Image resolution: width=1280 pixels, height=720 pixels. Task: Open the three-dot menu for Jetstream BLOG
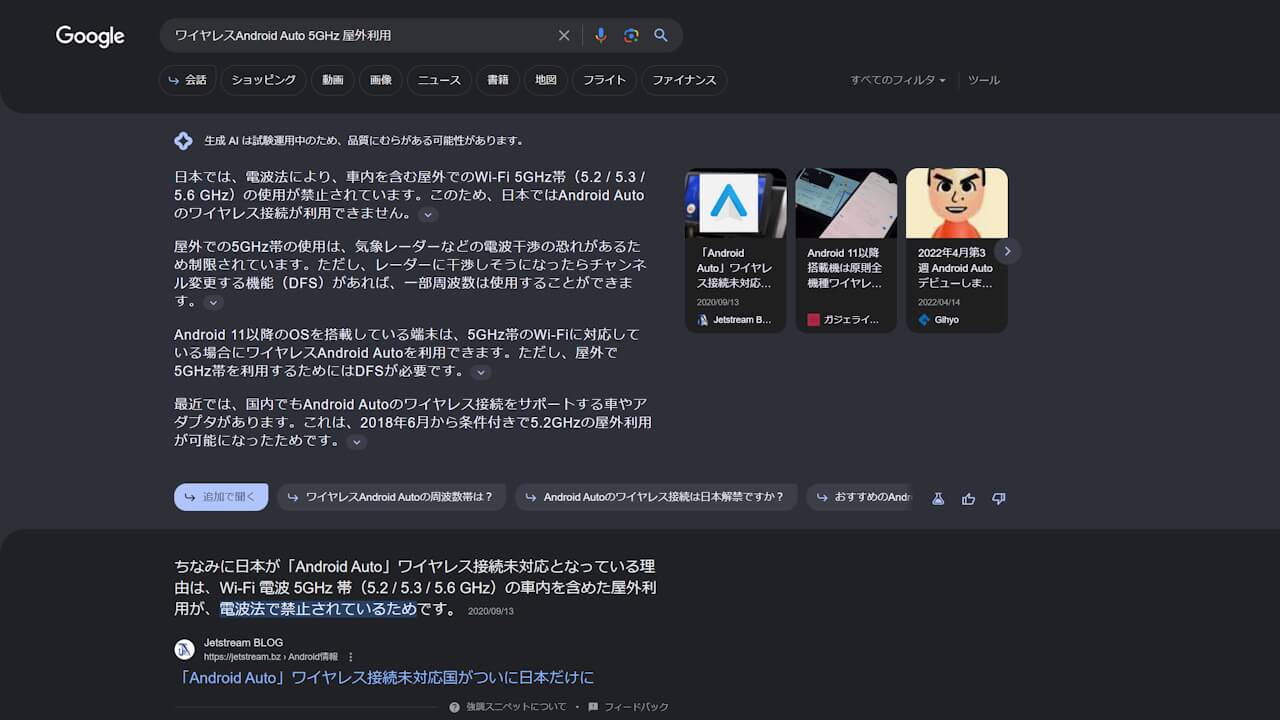click(350, 657)
